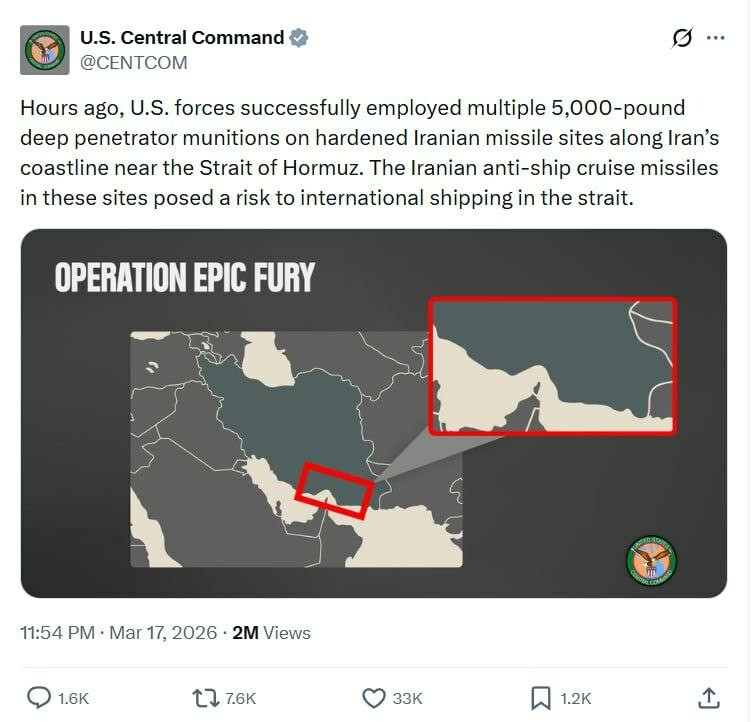The image size is (752, 722).
Task: Open the Operation Epic Fury image
Action: click(x=373, y=413)
